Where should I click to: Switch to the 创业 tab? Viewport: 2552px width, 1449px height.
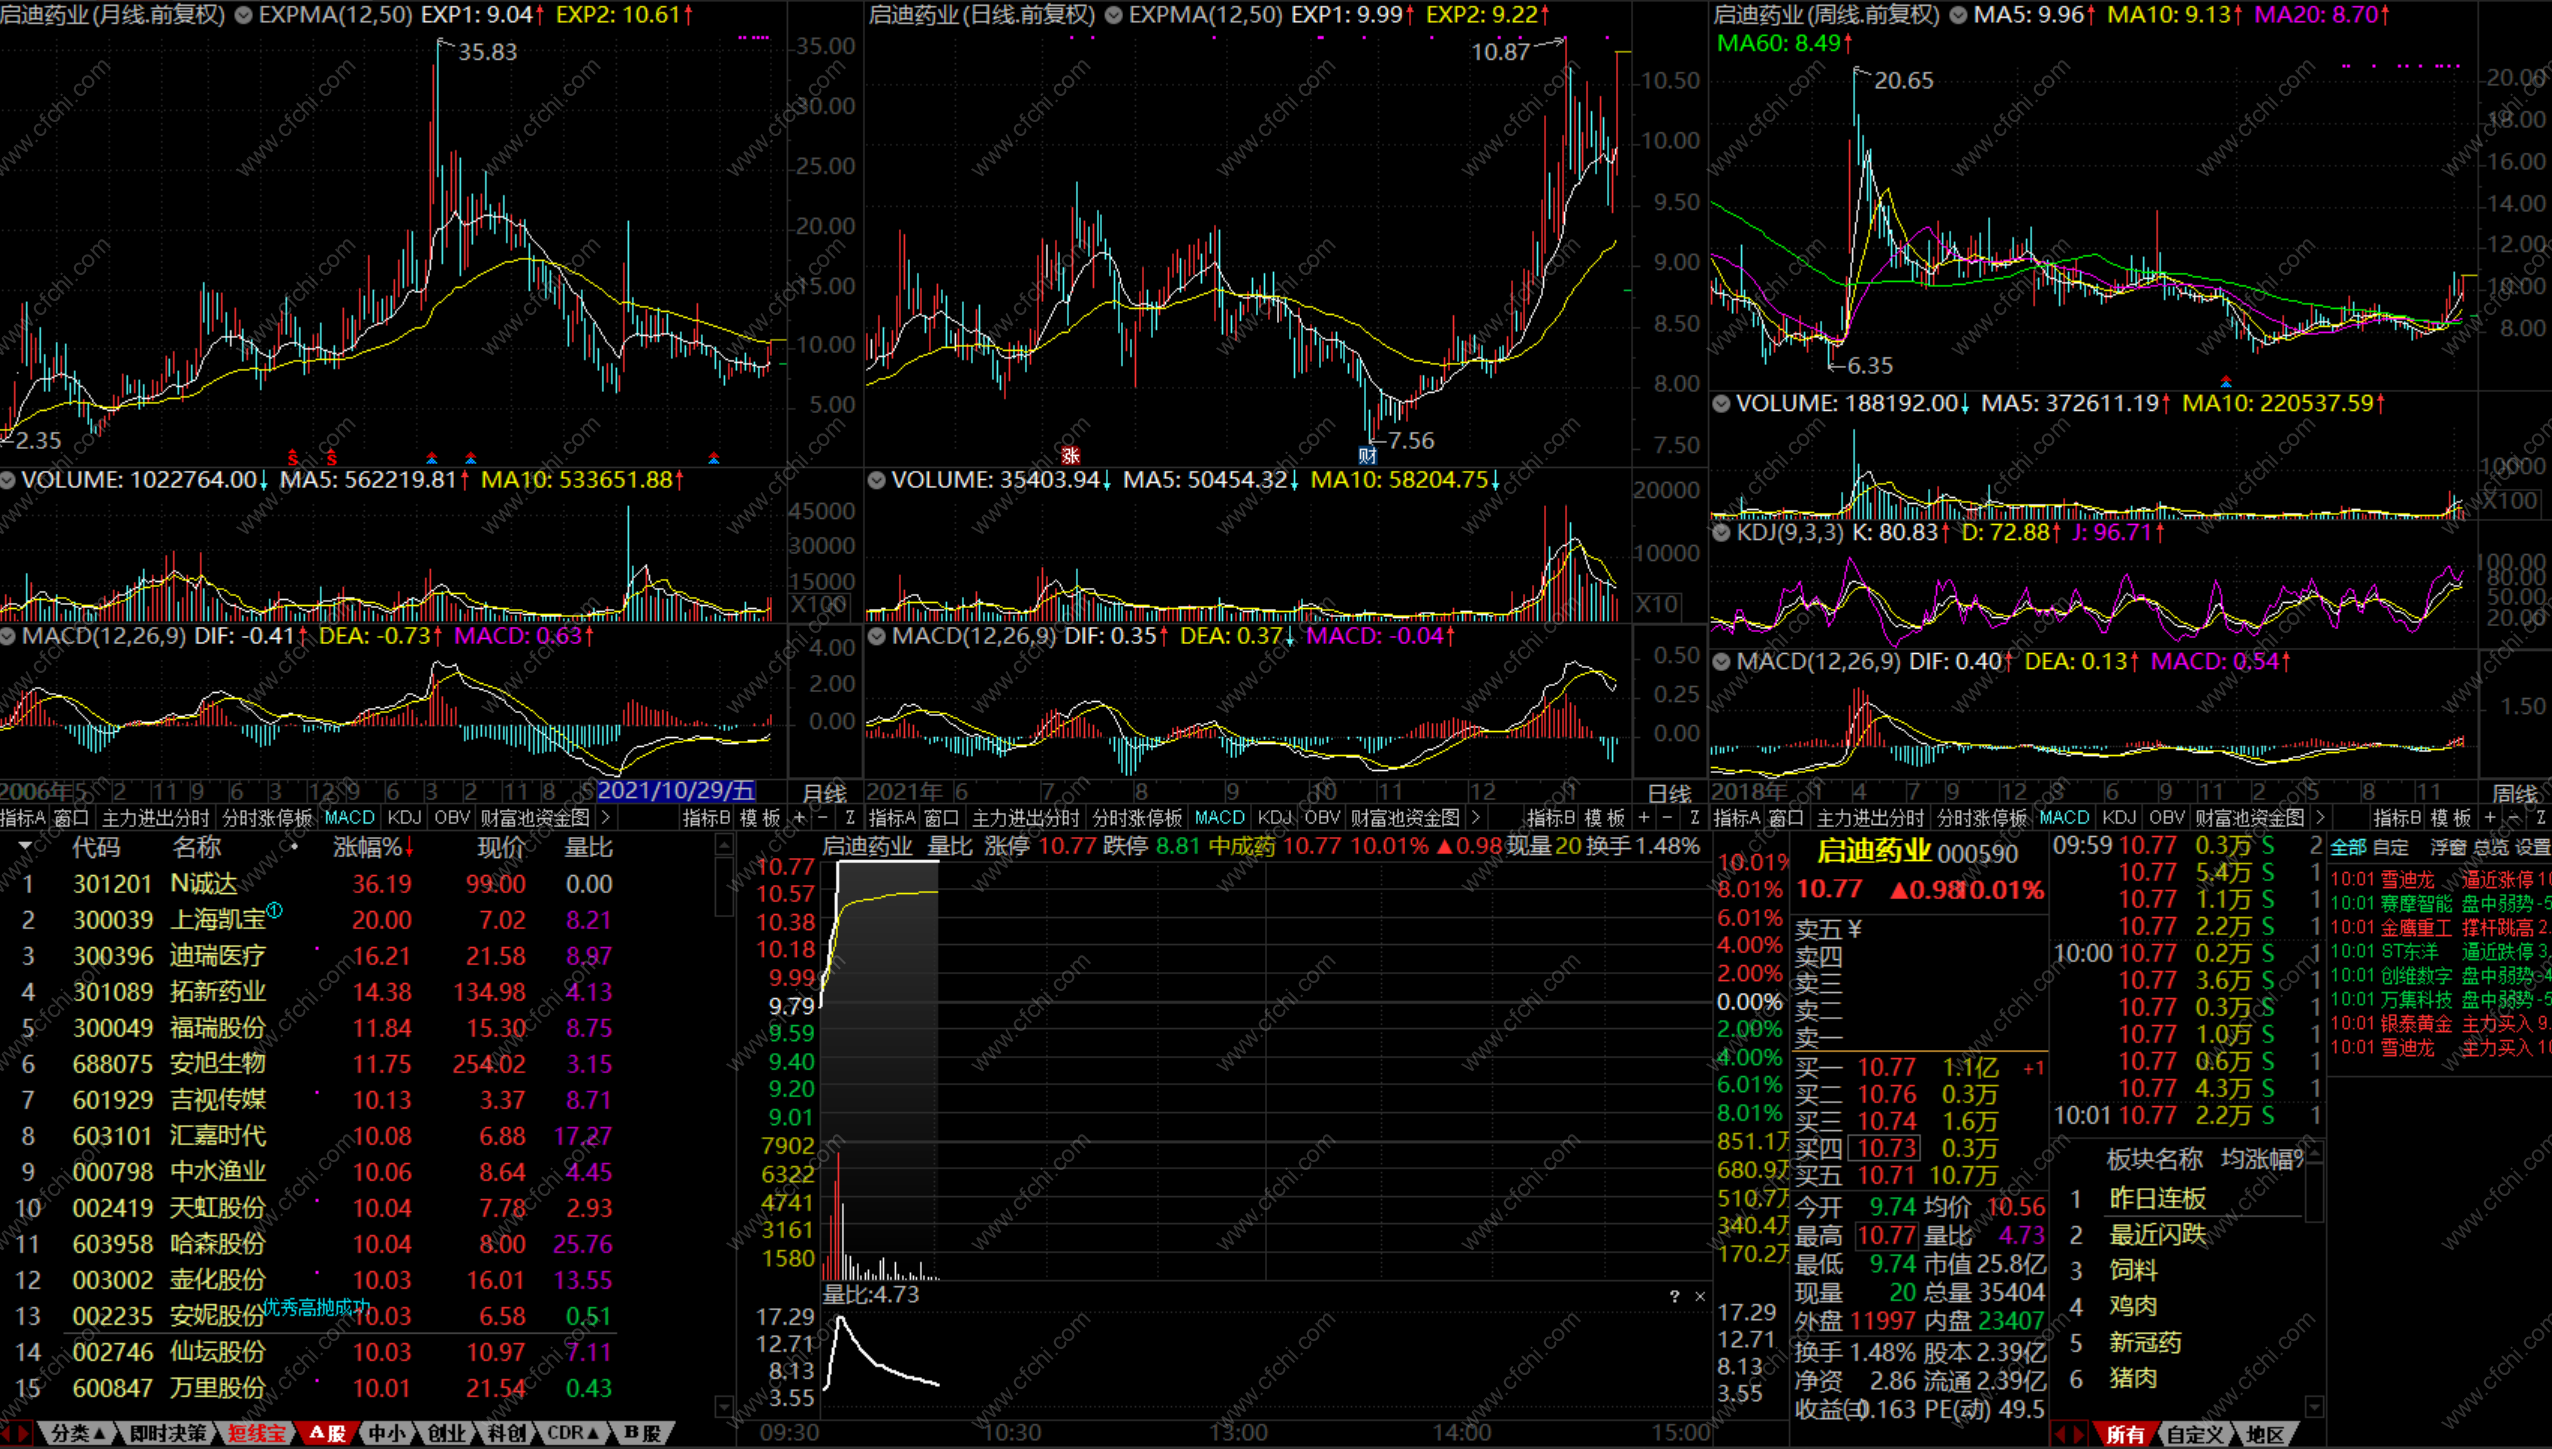pyautogui.click(x=447, y=1433)
